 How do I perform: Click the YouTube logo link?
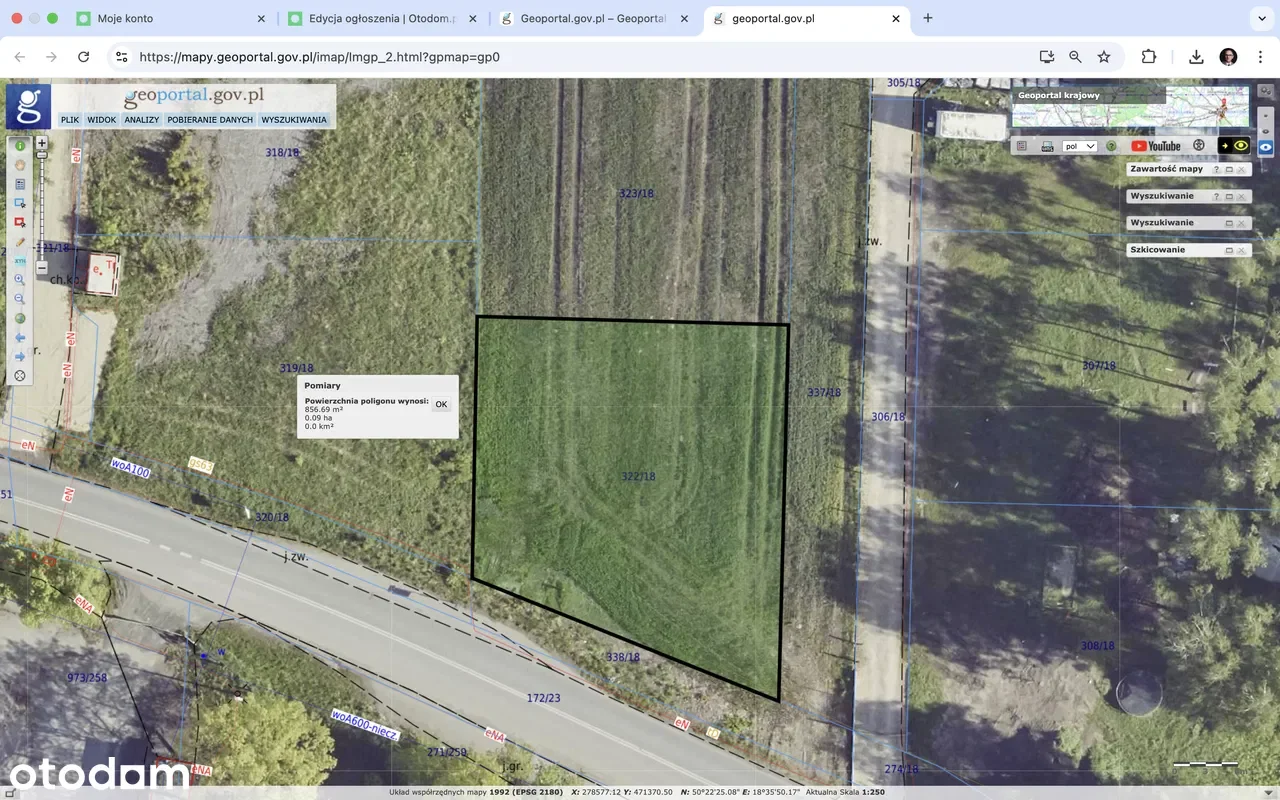click(x=1156, y=146)
